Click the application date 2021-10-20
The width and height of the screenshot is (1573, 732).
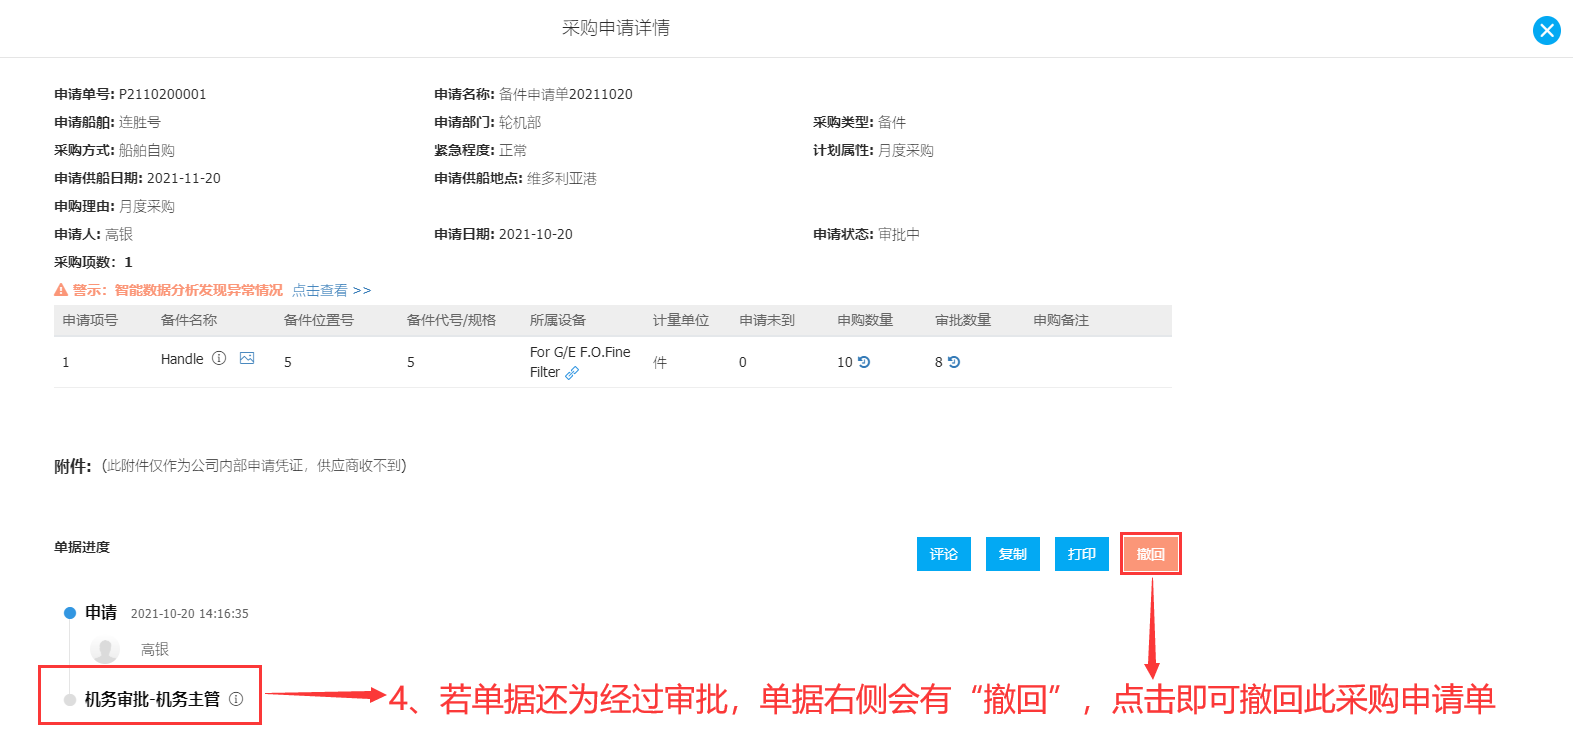coord(536,234)
